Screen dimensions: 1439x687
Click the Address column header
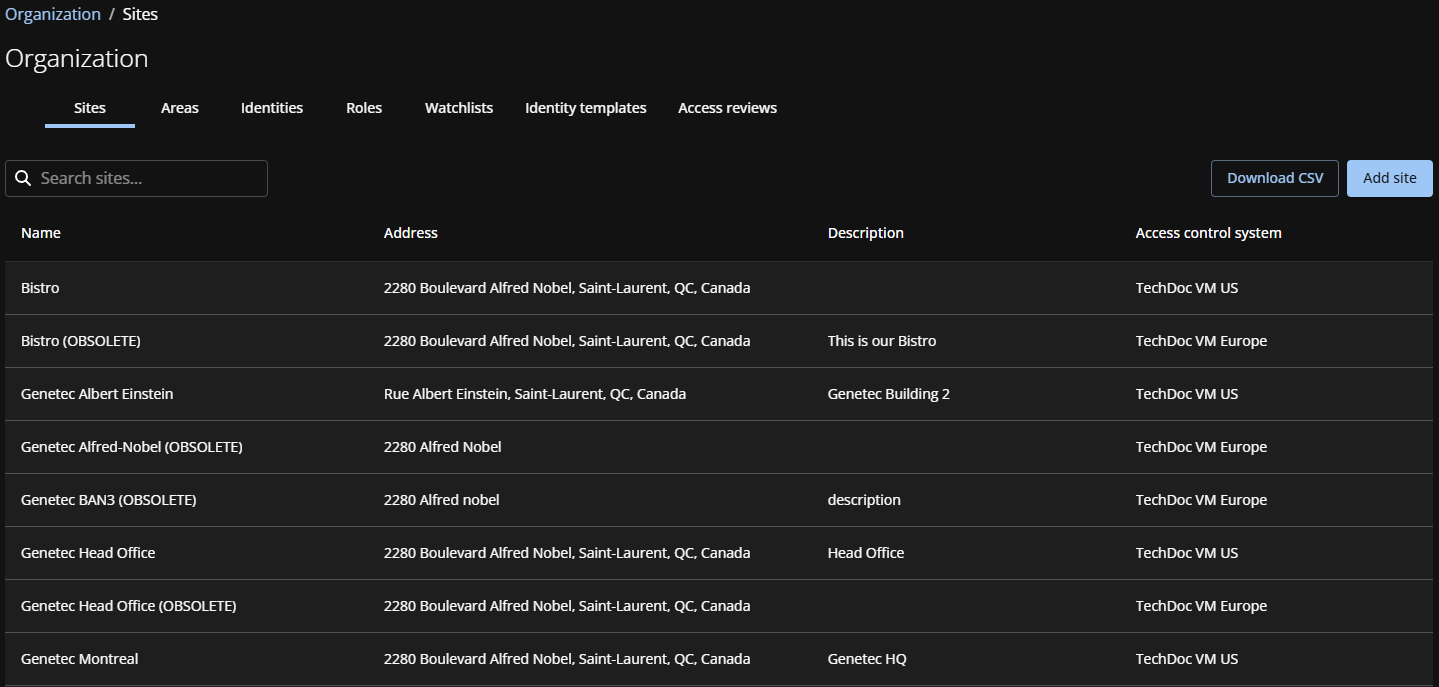[x=410, y=232]
